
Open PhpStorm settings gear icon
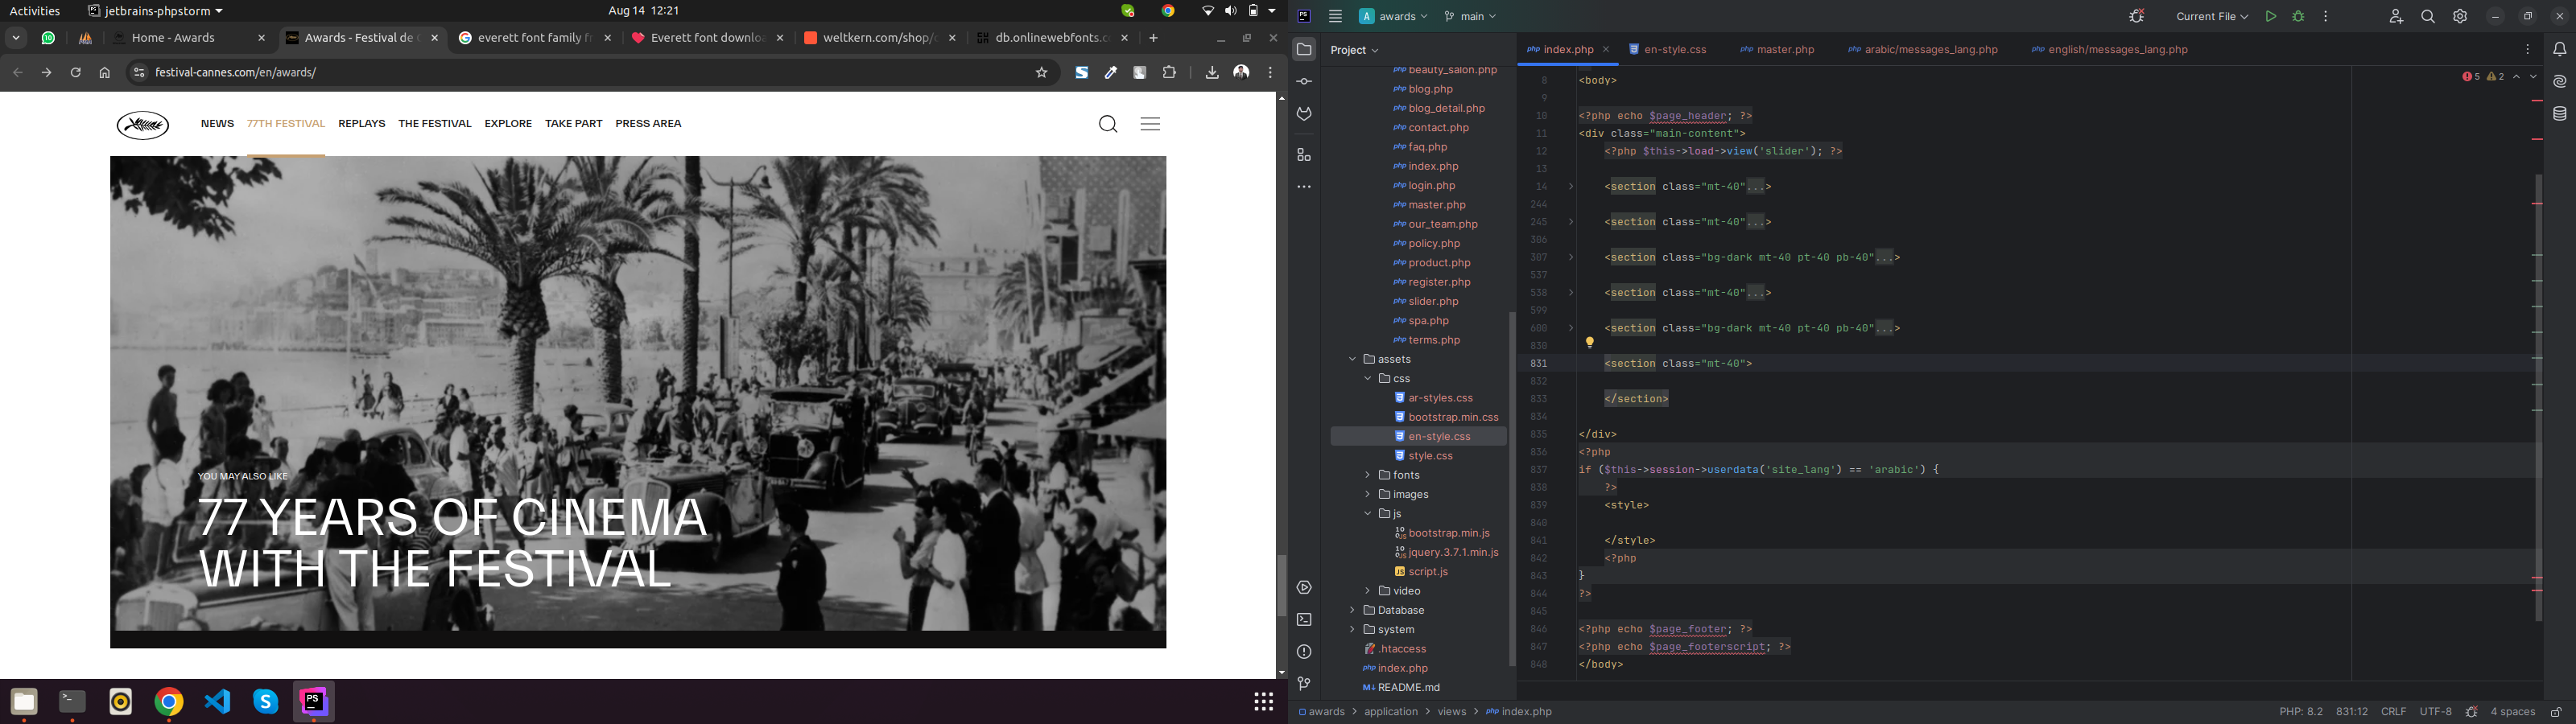pos(2460,17)
